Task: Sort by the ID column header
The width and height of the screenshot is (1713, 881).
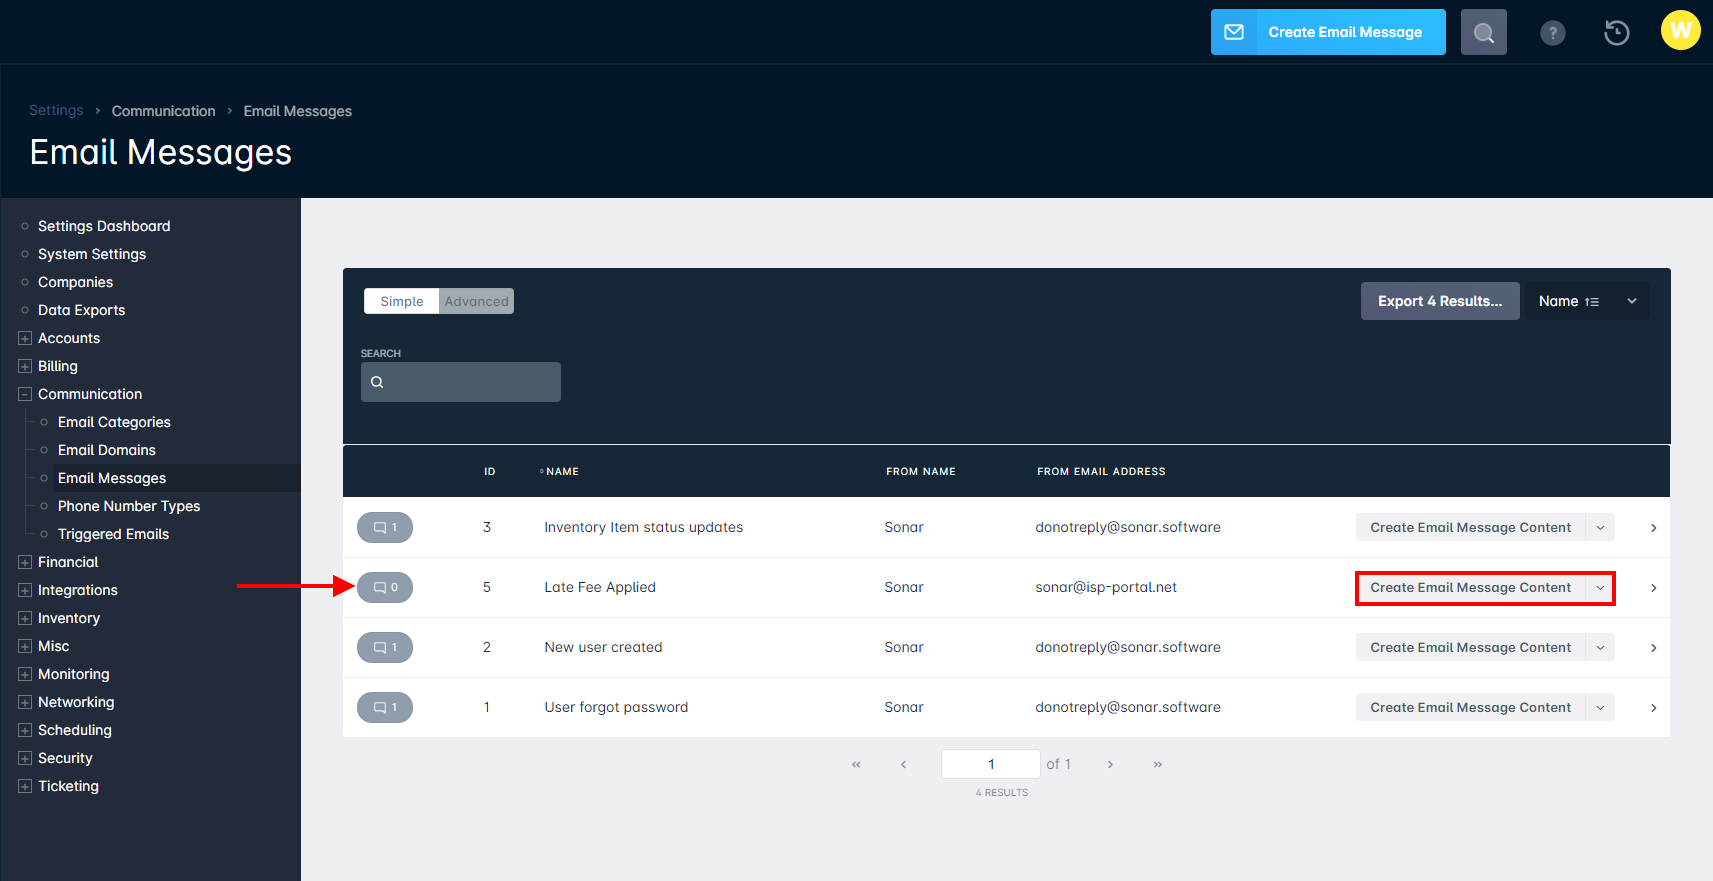Action: tap(490, 471)
